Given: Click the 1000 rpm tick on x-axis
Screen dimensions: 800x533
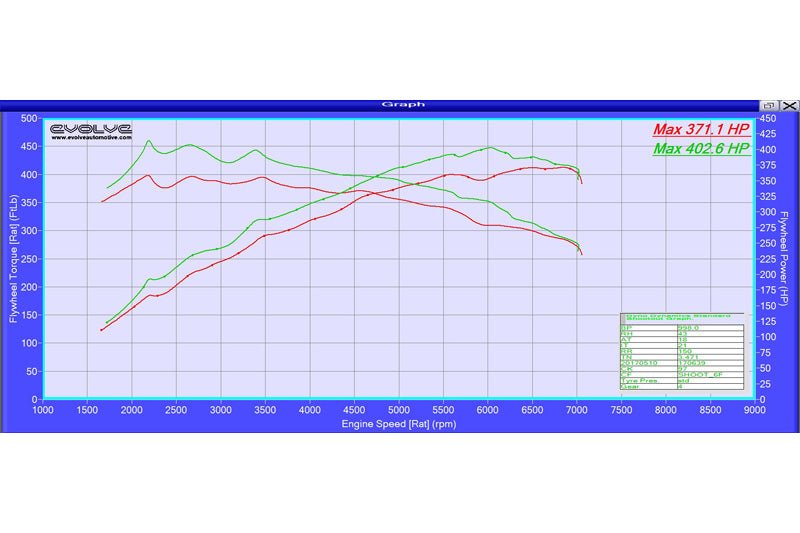Looking at the screenshot, I should pos(44,409).
